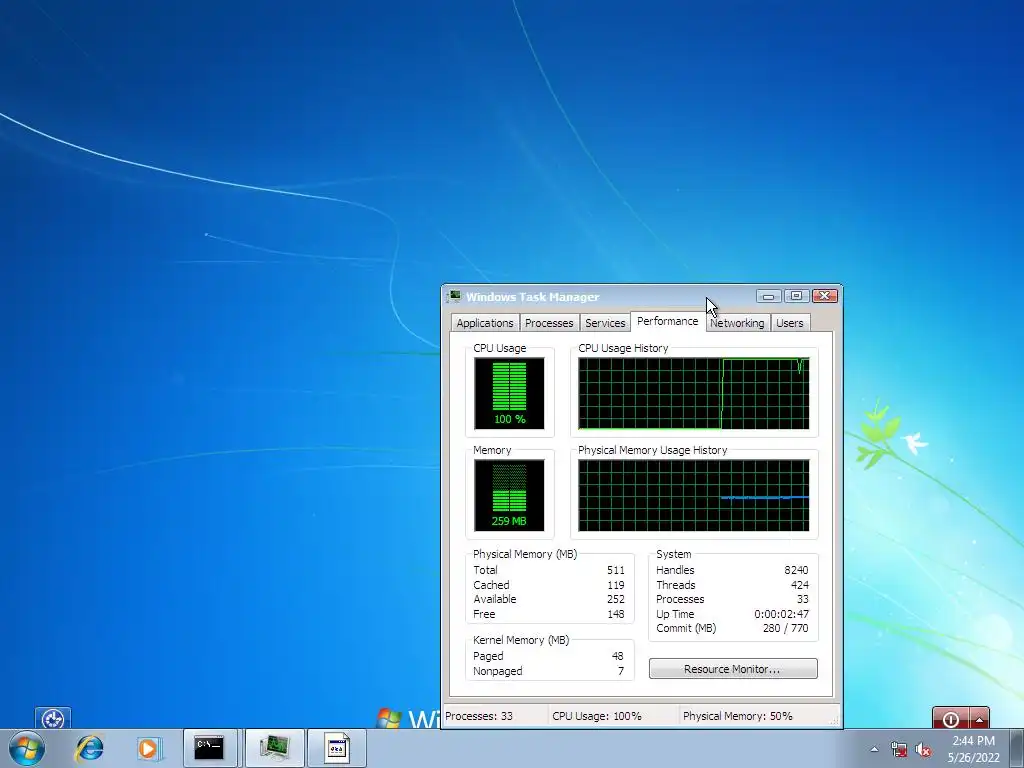Viewport: 1024px width, 768px height.
Task: Click the muted volume tray icon
Action: point(923,750)
